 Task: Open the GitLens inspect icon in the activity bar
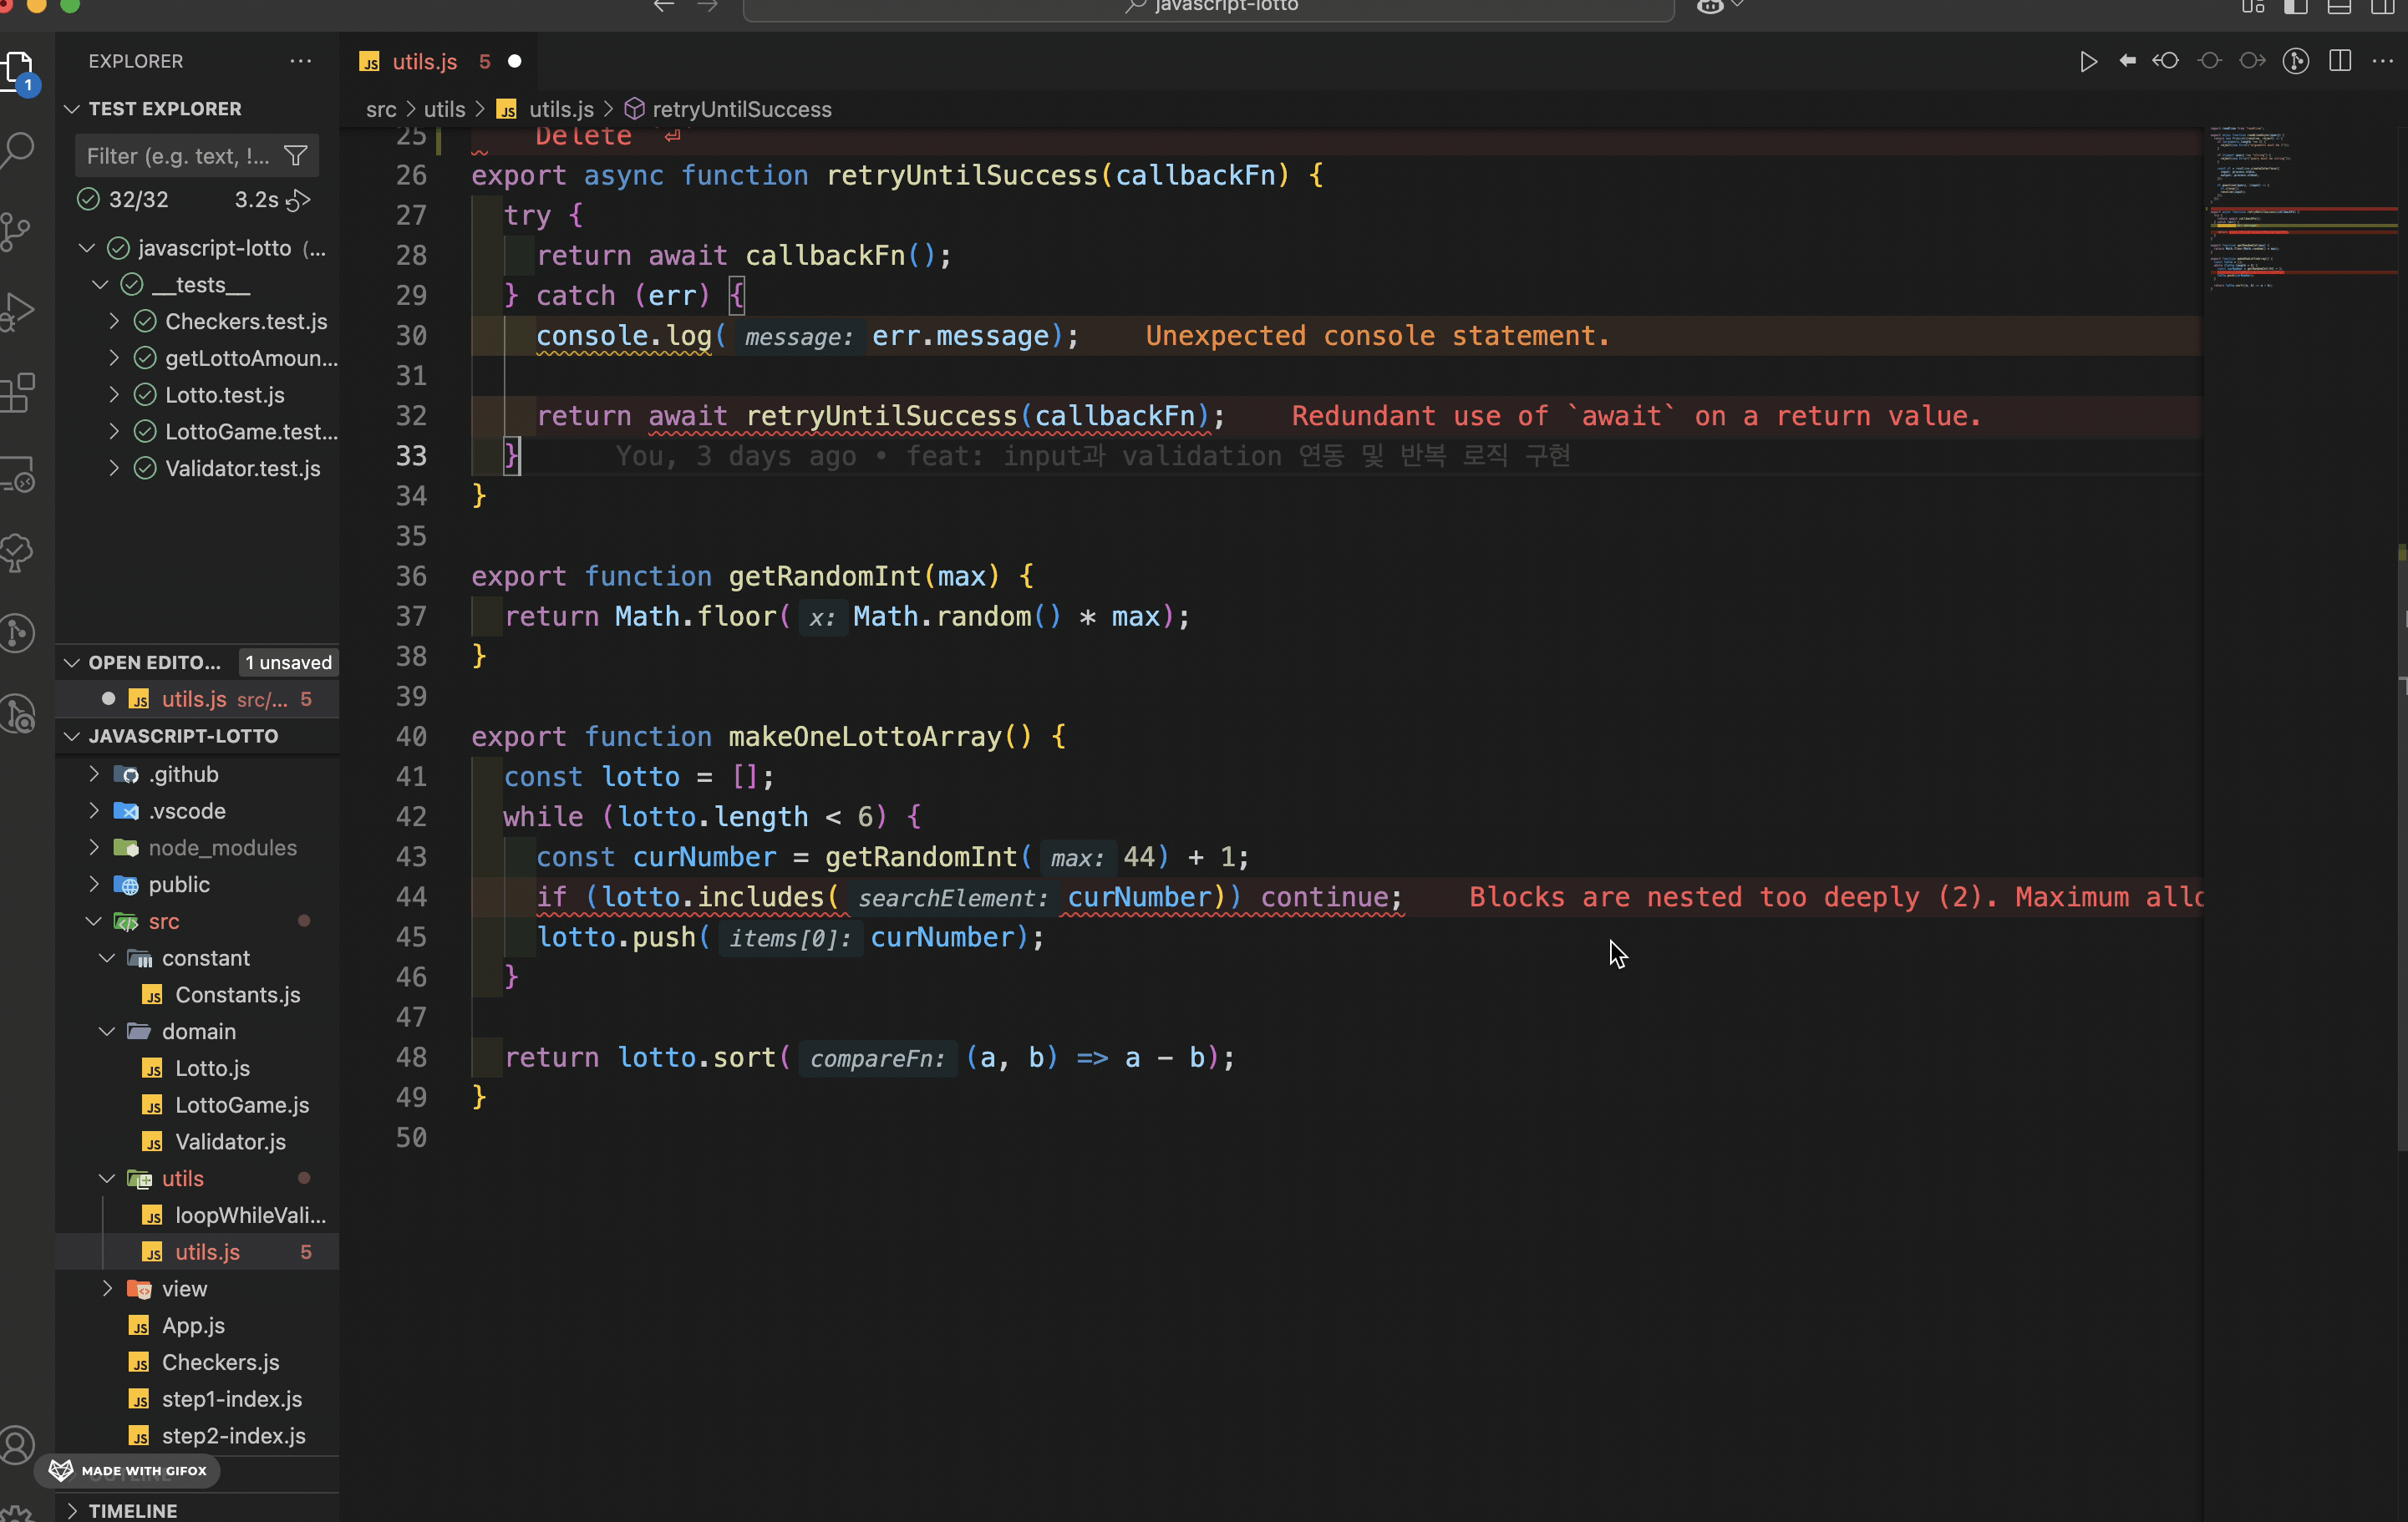click(18, 714)
